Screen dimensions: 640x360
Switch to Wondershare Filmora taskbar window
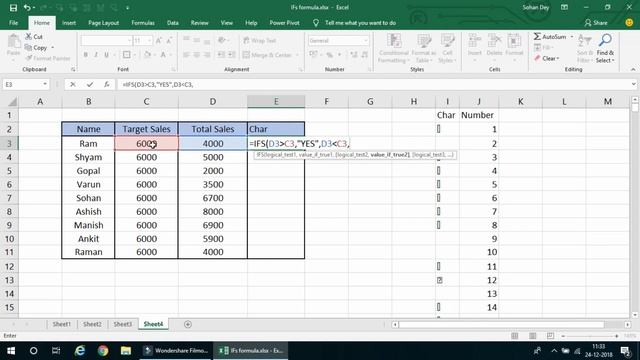(176, 351)
